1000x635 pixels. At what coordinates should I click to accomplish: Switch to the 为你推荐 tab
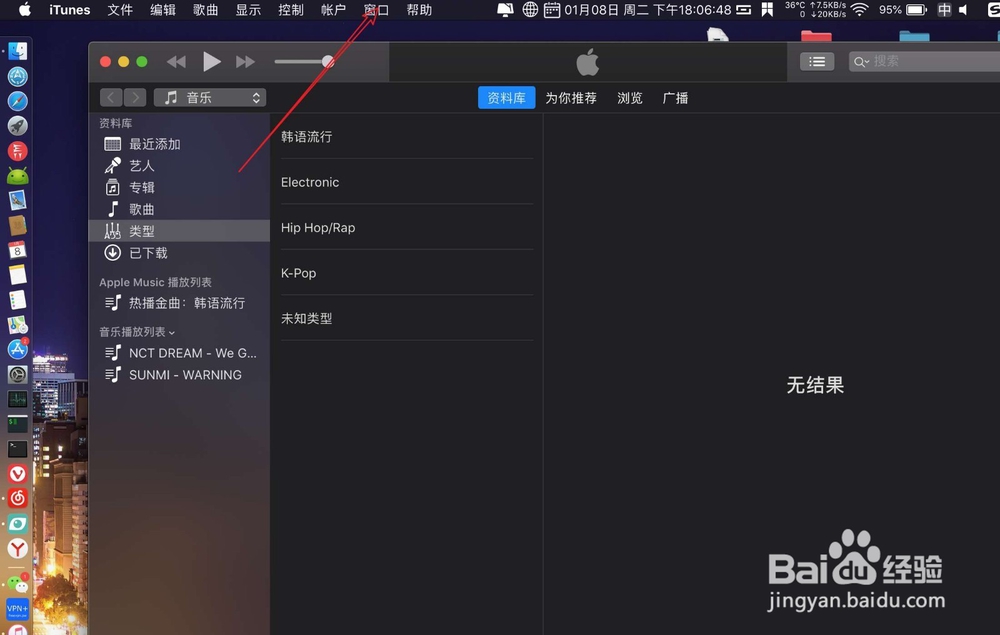pos(571,98)
